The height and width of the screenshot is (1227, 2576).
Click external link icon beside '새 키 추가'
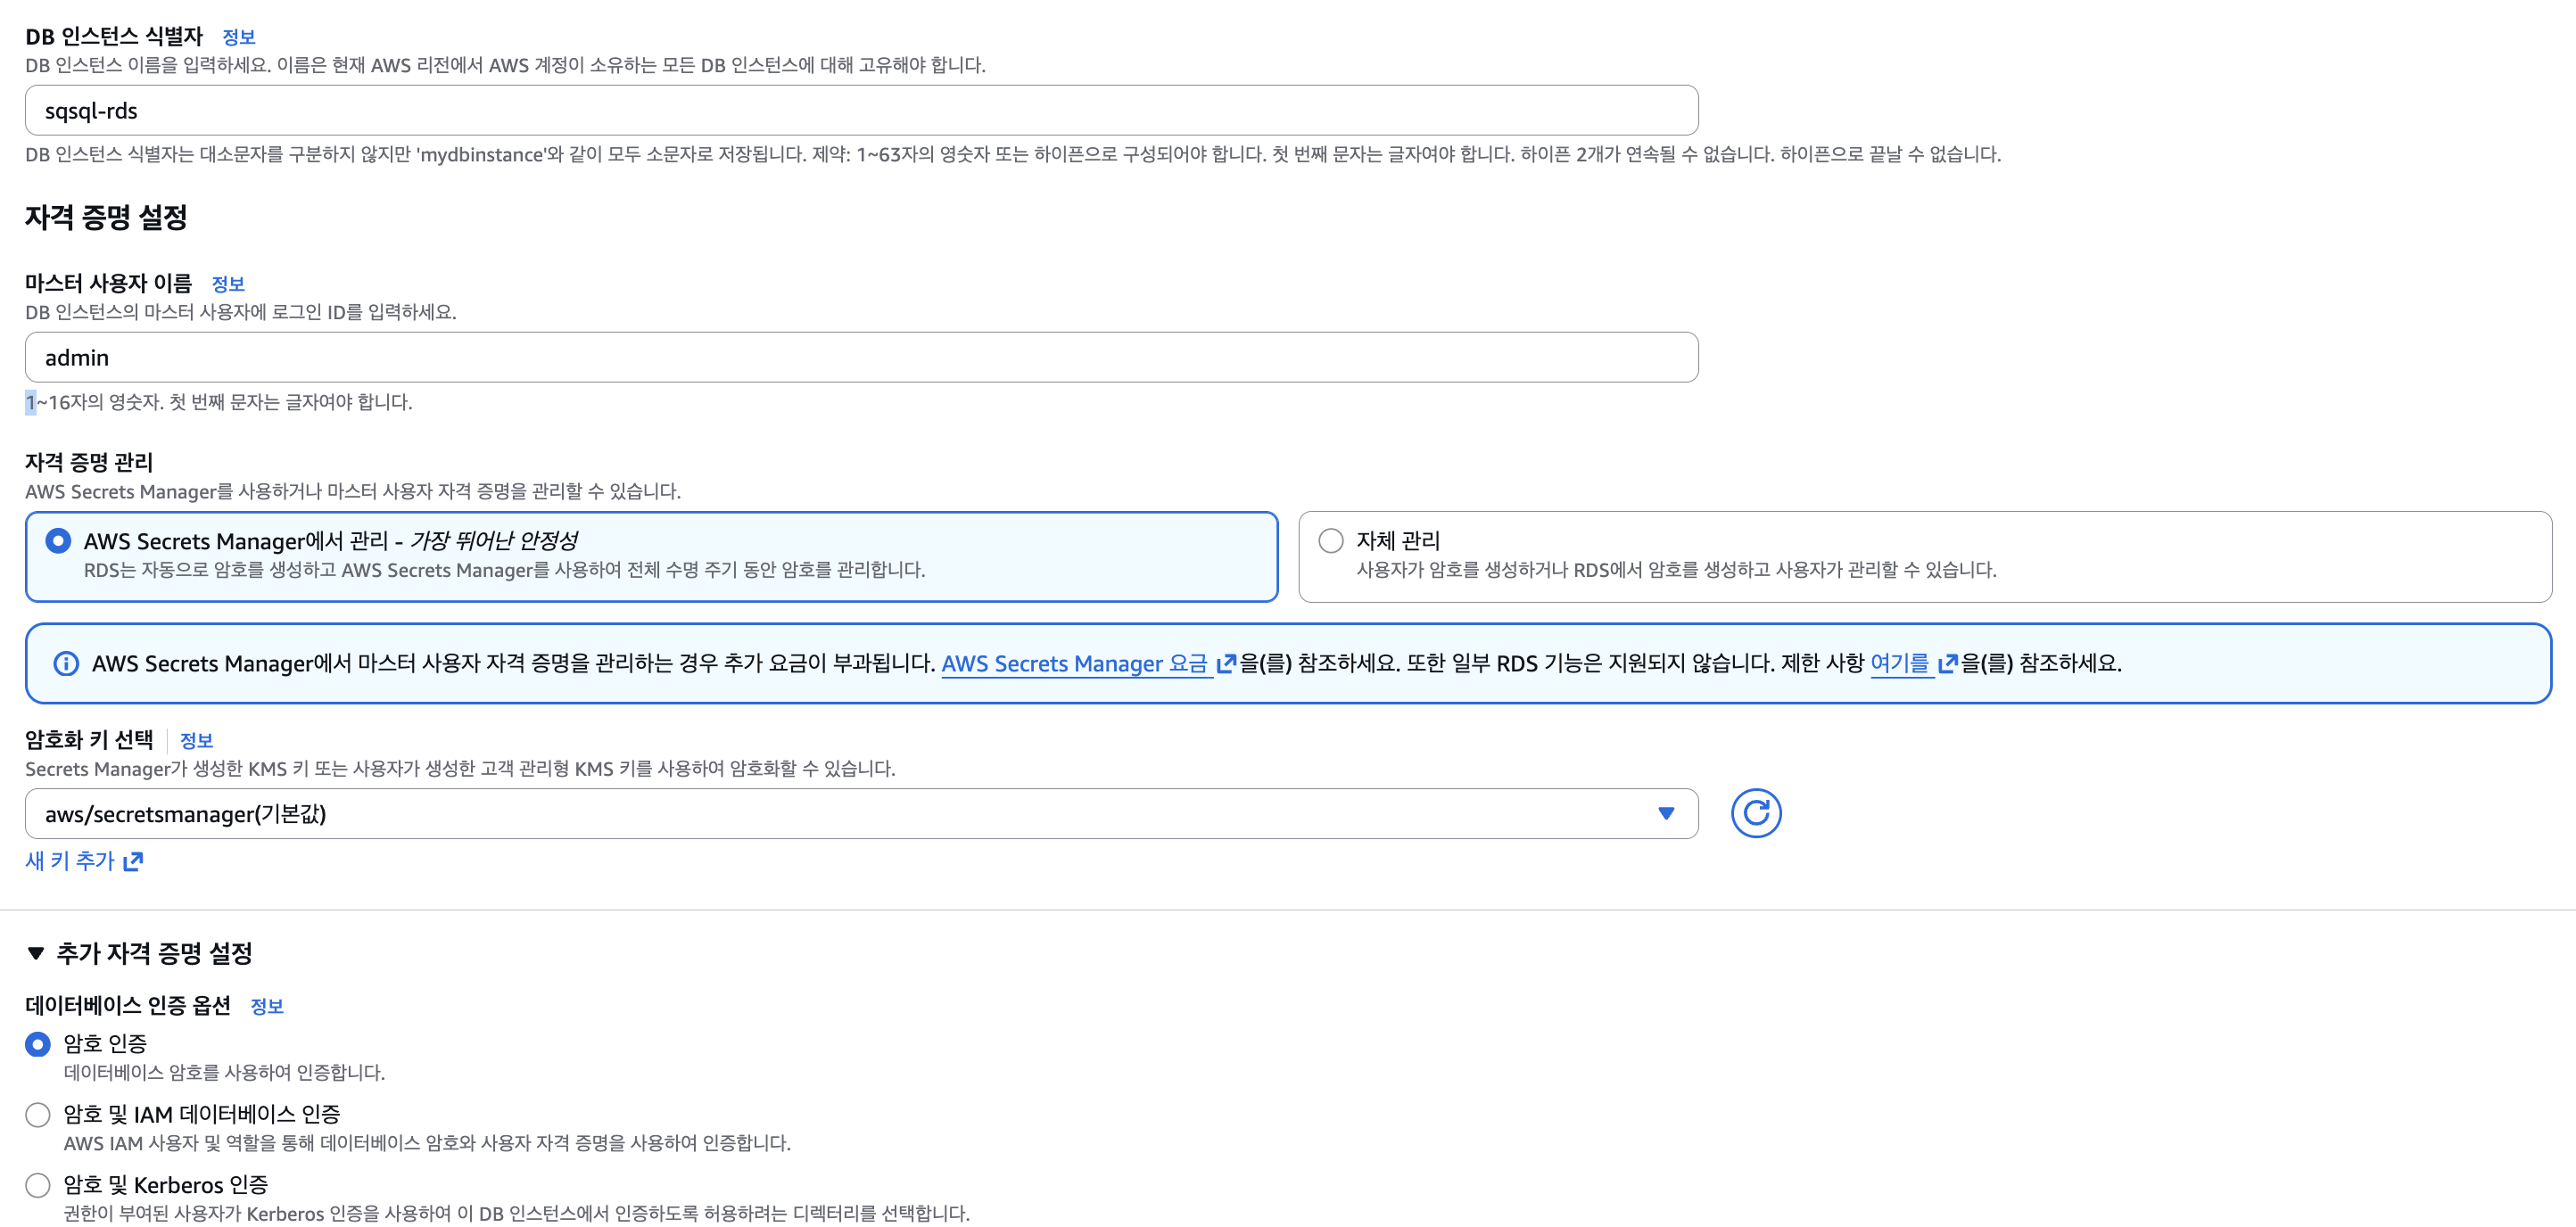tap(133, 861)
